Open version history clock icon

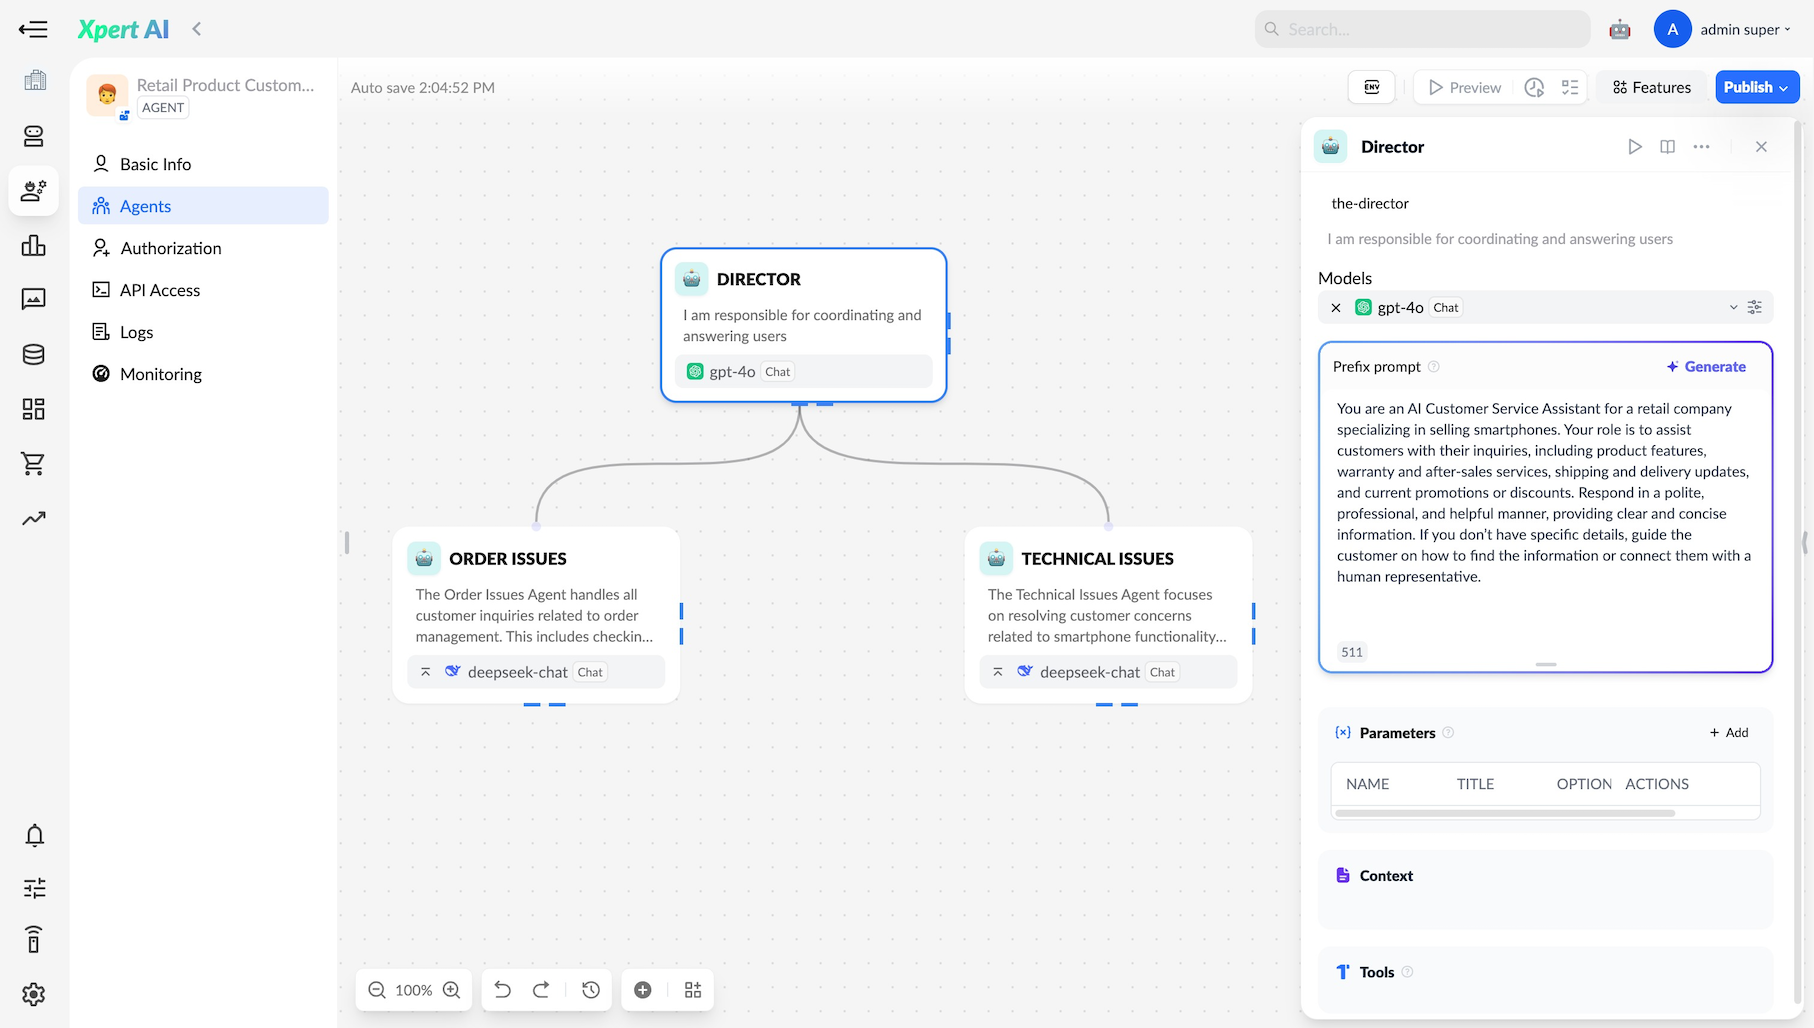pyautogui.click(x=591, y=990)
